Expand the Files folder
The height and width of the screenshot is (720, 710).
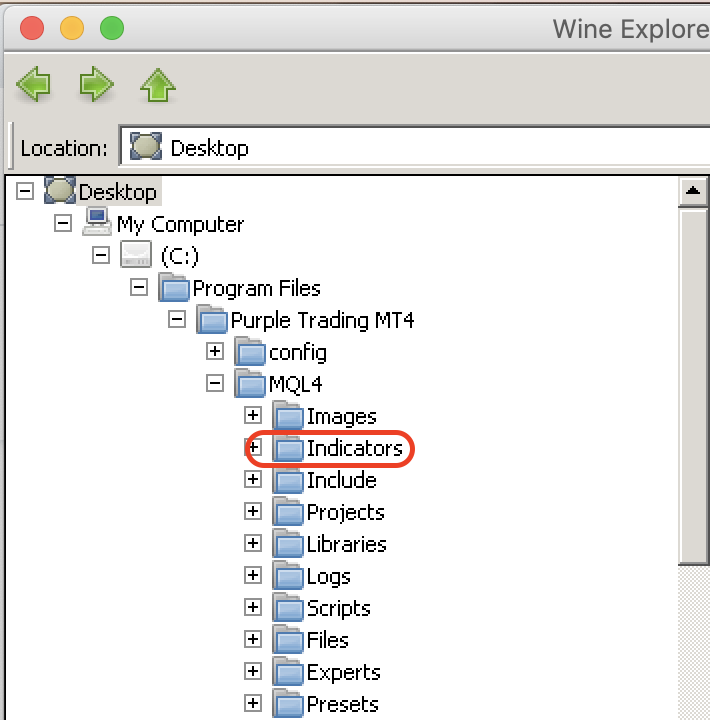point(253,639)
